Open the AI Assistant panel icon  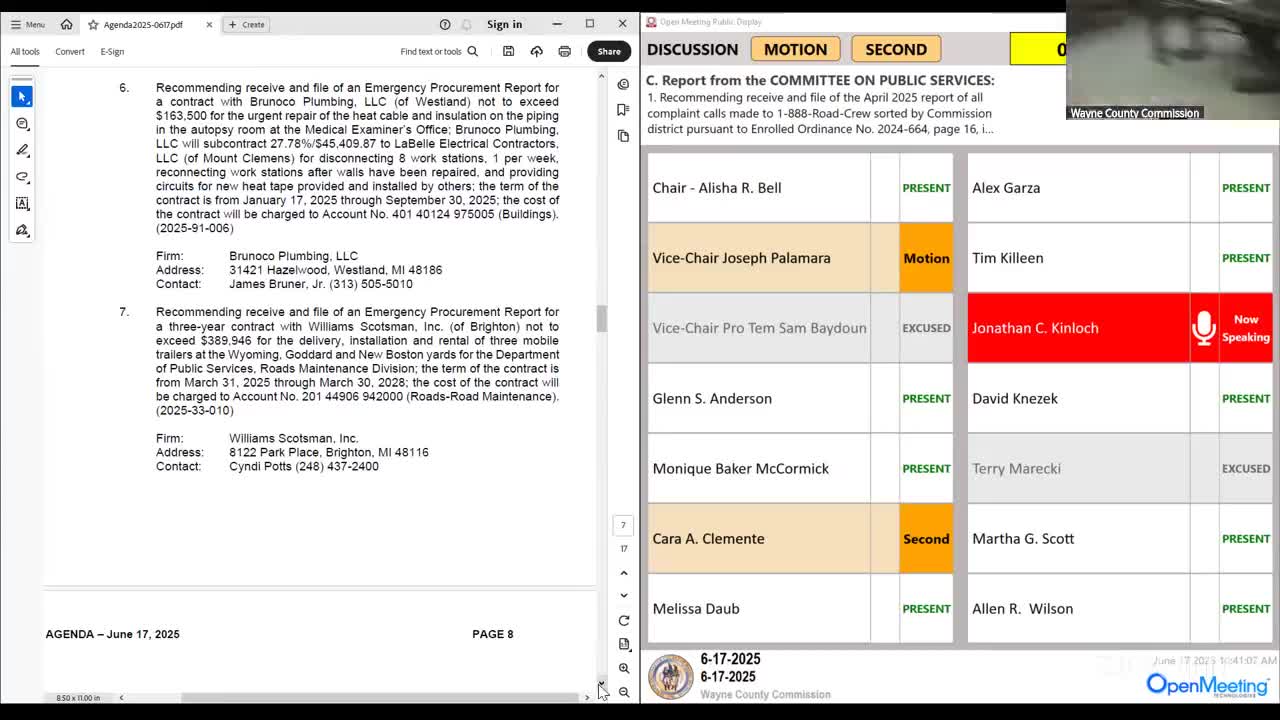click(623, 84)
